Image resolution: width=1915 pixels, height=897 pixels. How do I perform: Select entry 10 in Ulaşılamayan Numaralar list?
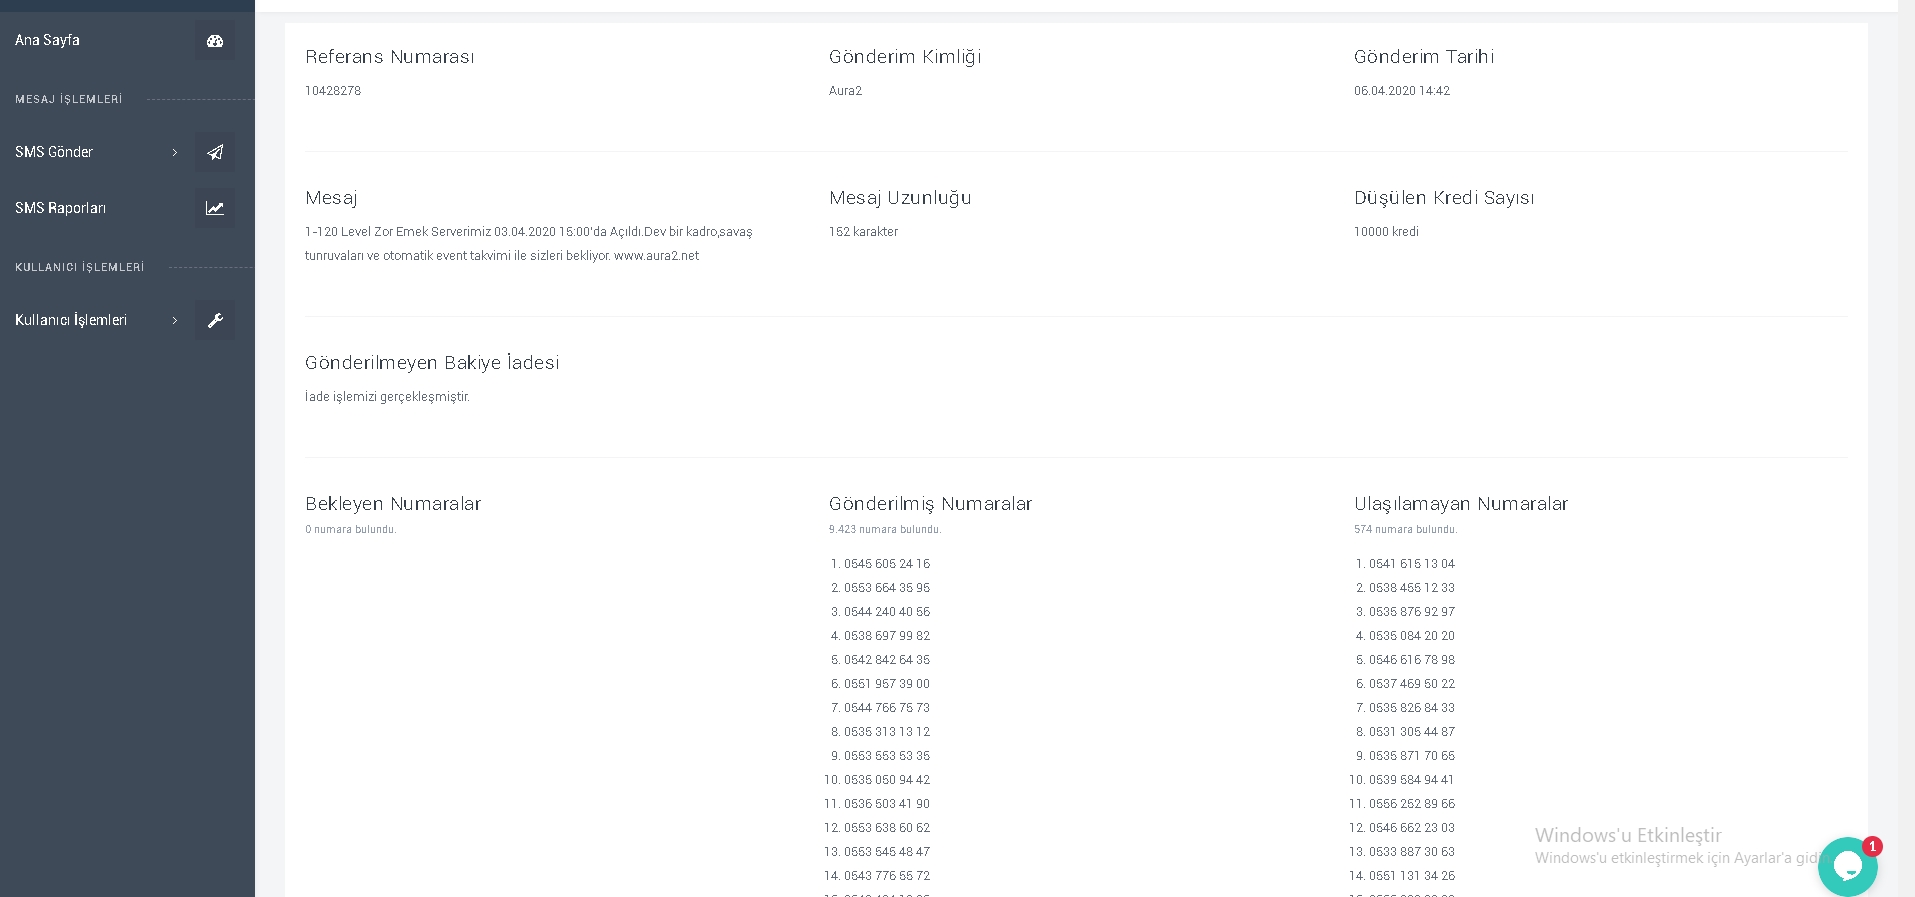tap(1412, 780)
